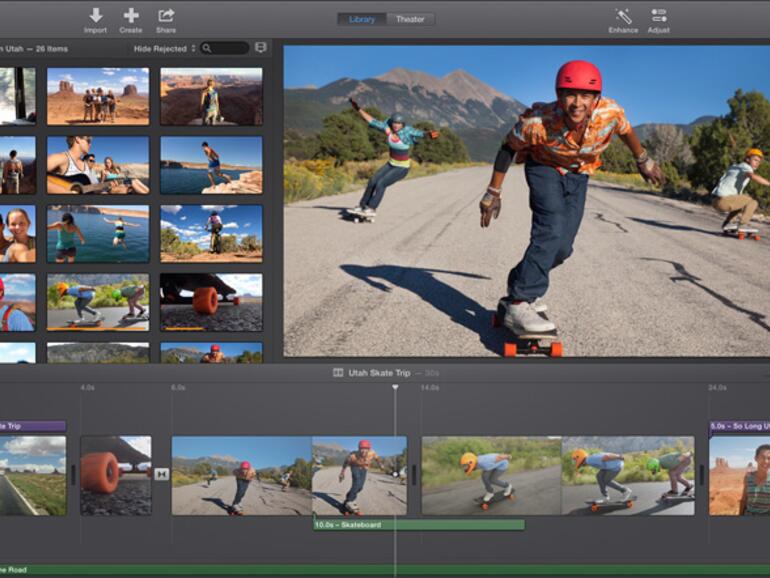Click the transition icon between timeline clips
Viewport: 770px width, 578px height.
161,474
